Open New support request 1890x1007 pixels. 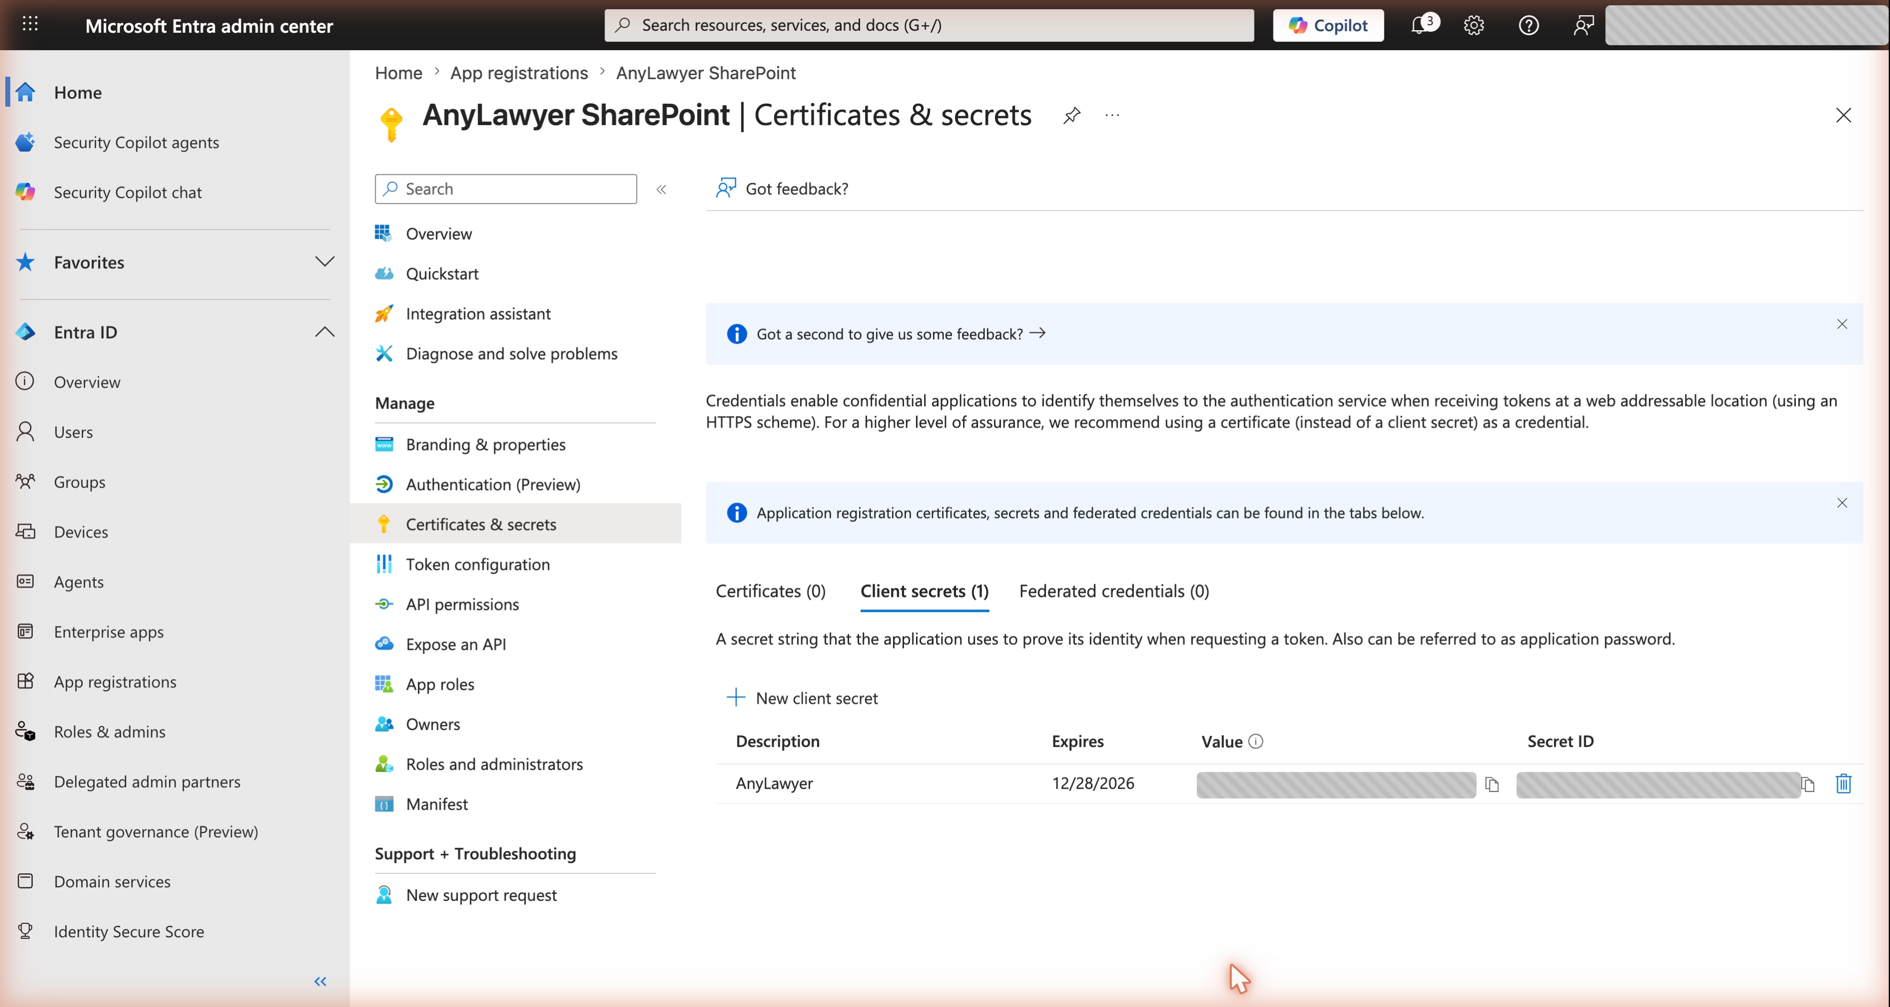click(x=481, y=895)
